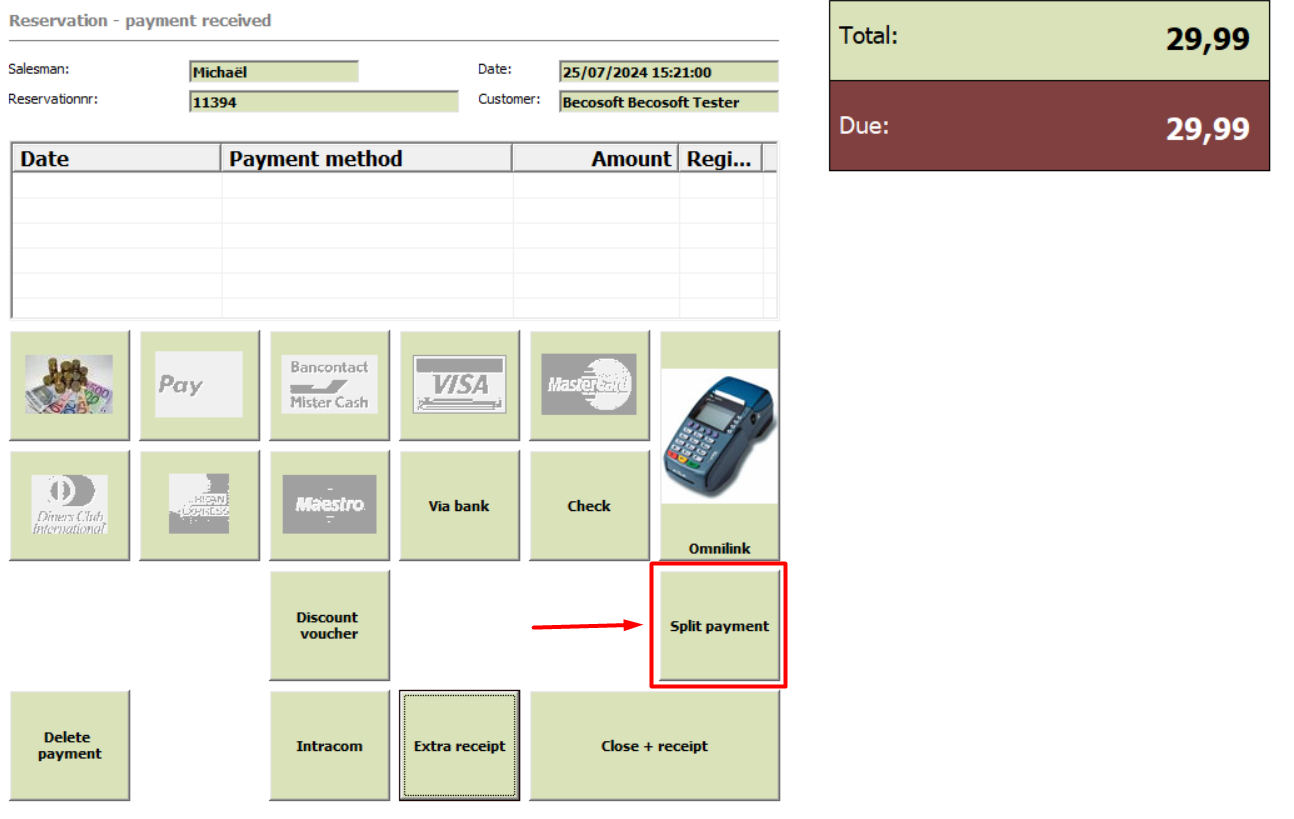
Task: Pay with Bancontact Mister Cash
Action: (x=330, y=385)
